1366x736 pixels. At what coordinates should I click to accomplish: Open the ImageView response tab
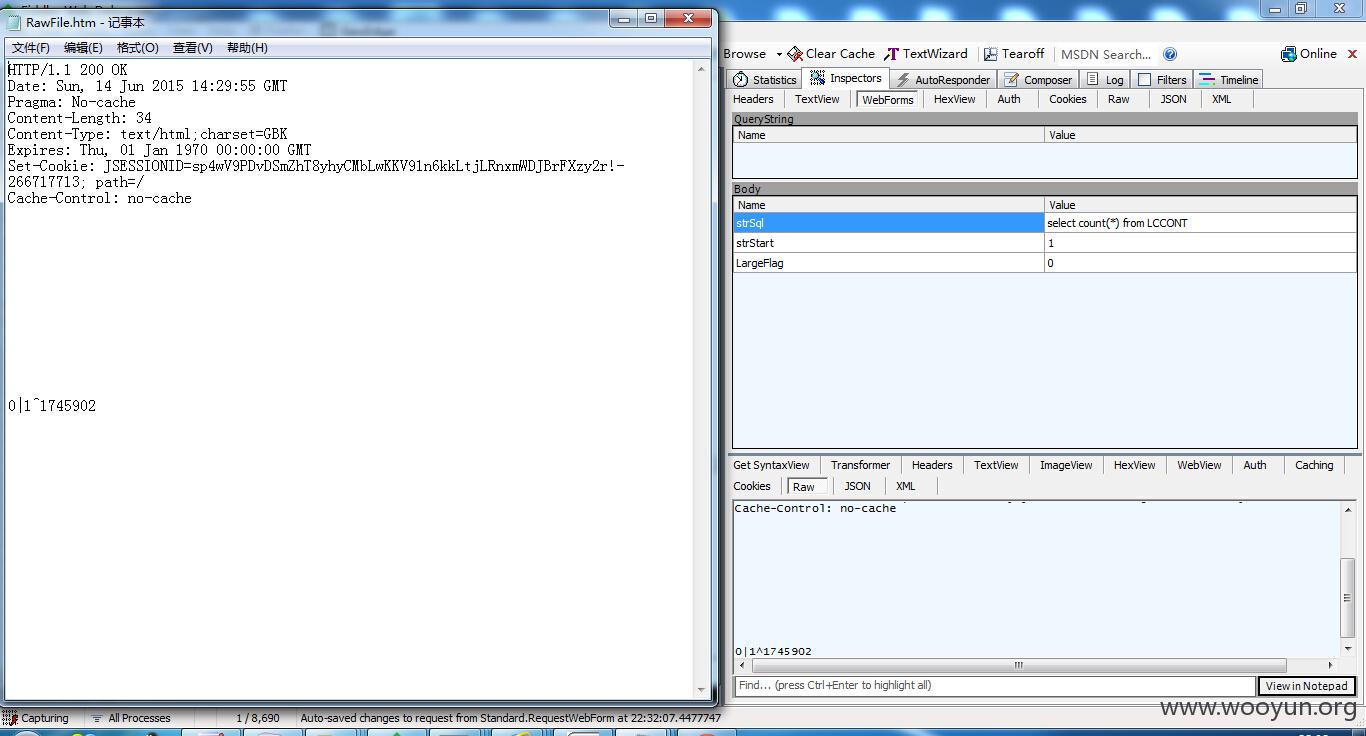(x=1066, y=465)
